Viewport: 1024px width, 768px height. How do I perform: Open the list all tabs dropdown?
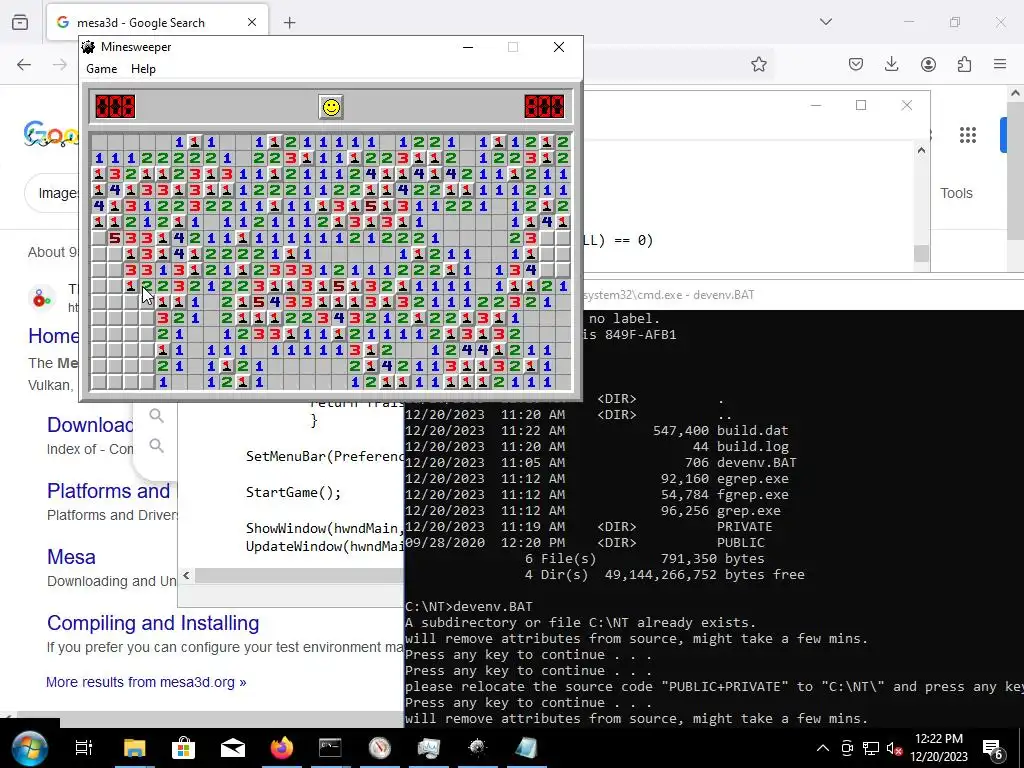click(826, 22)
